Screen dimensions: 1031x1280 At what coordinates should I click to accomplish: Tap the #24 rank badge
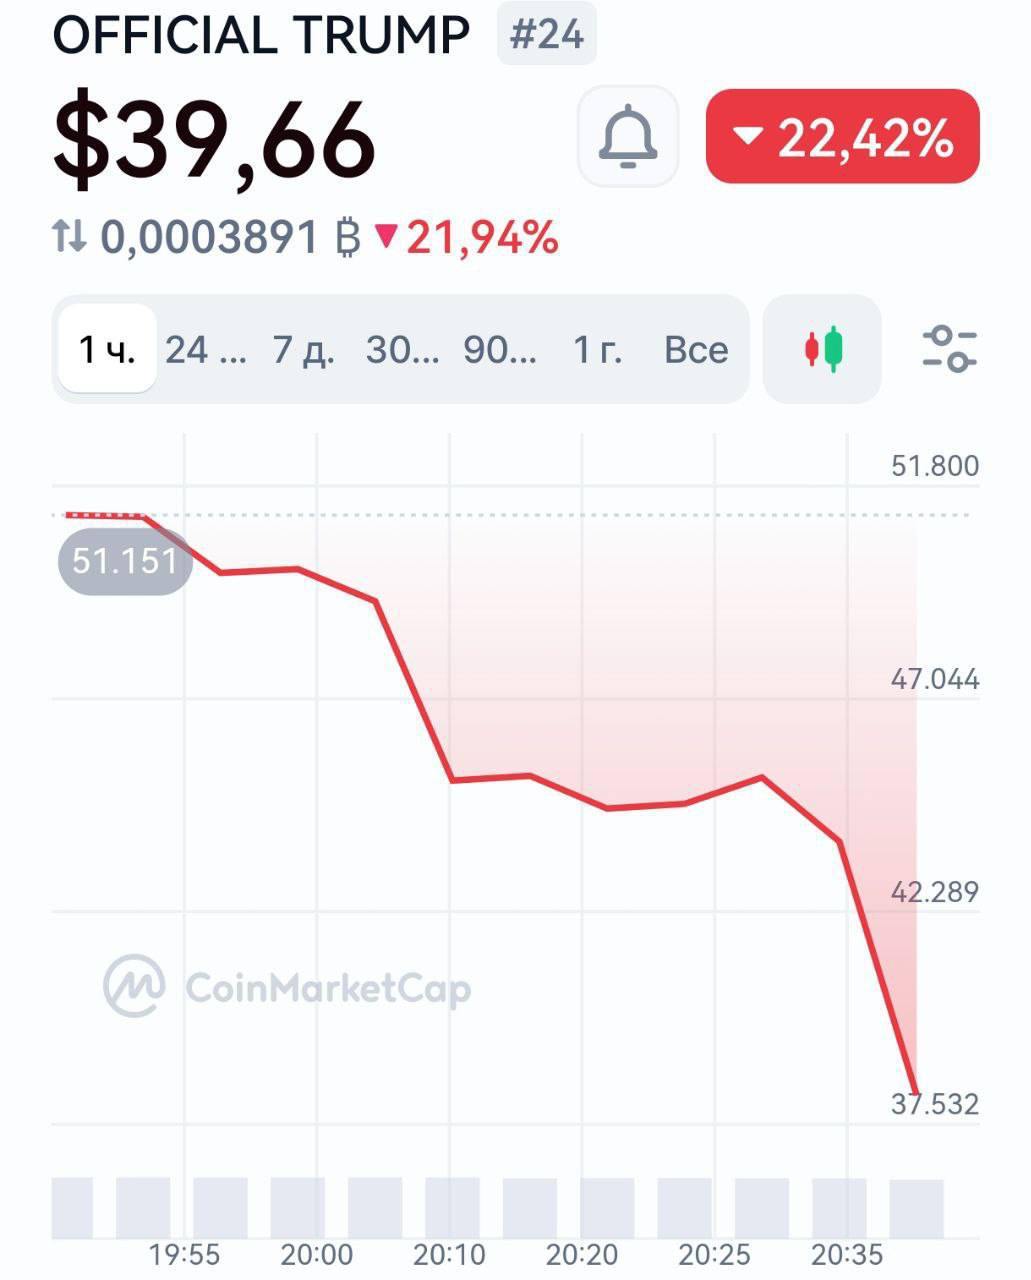click(x=546, y=35)
